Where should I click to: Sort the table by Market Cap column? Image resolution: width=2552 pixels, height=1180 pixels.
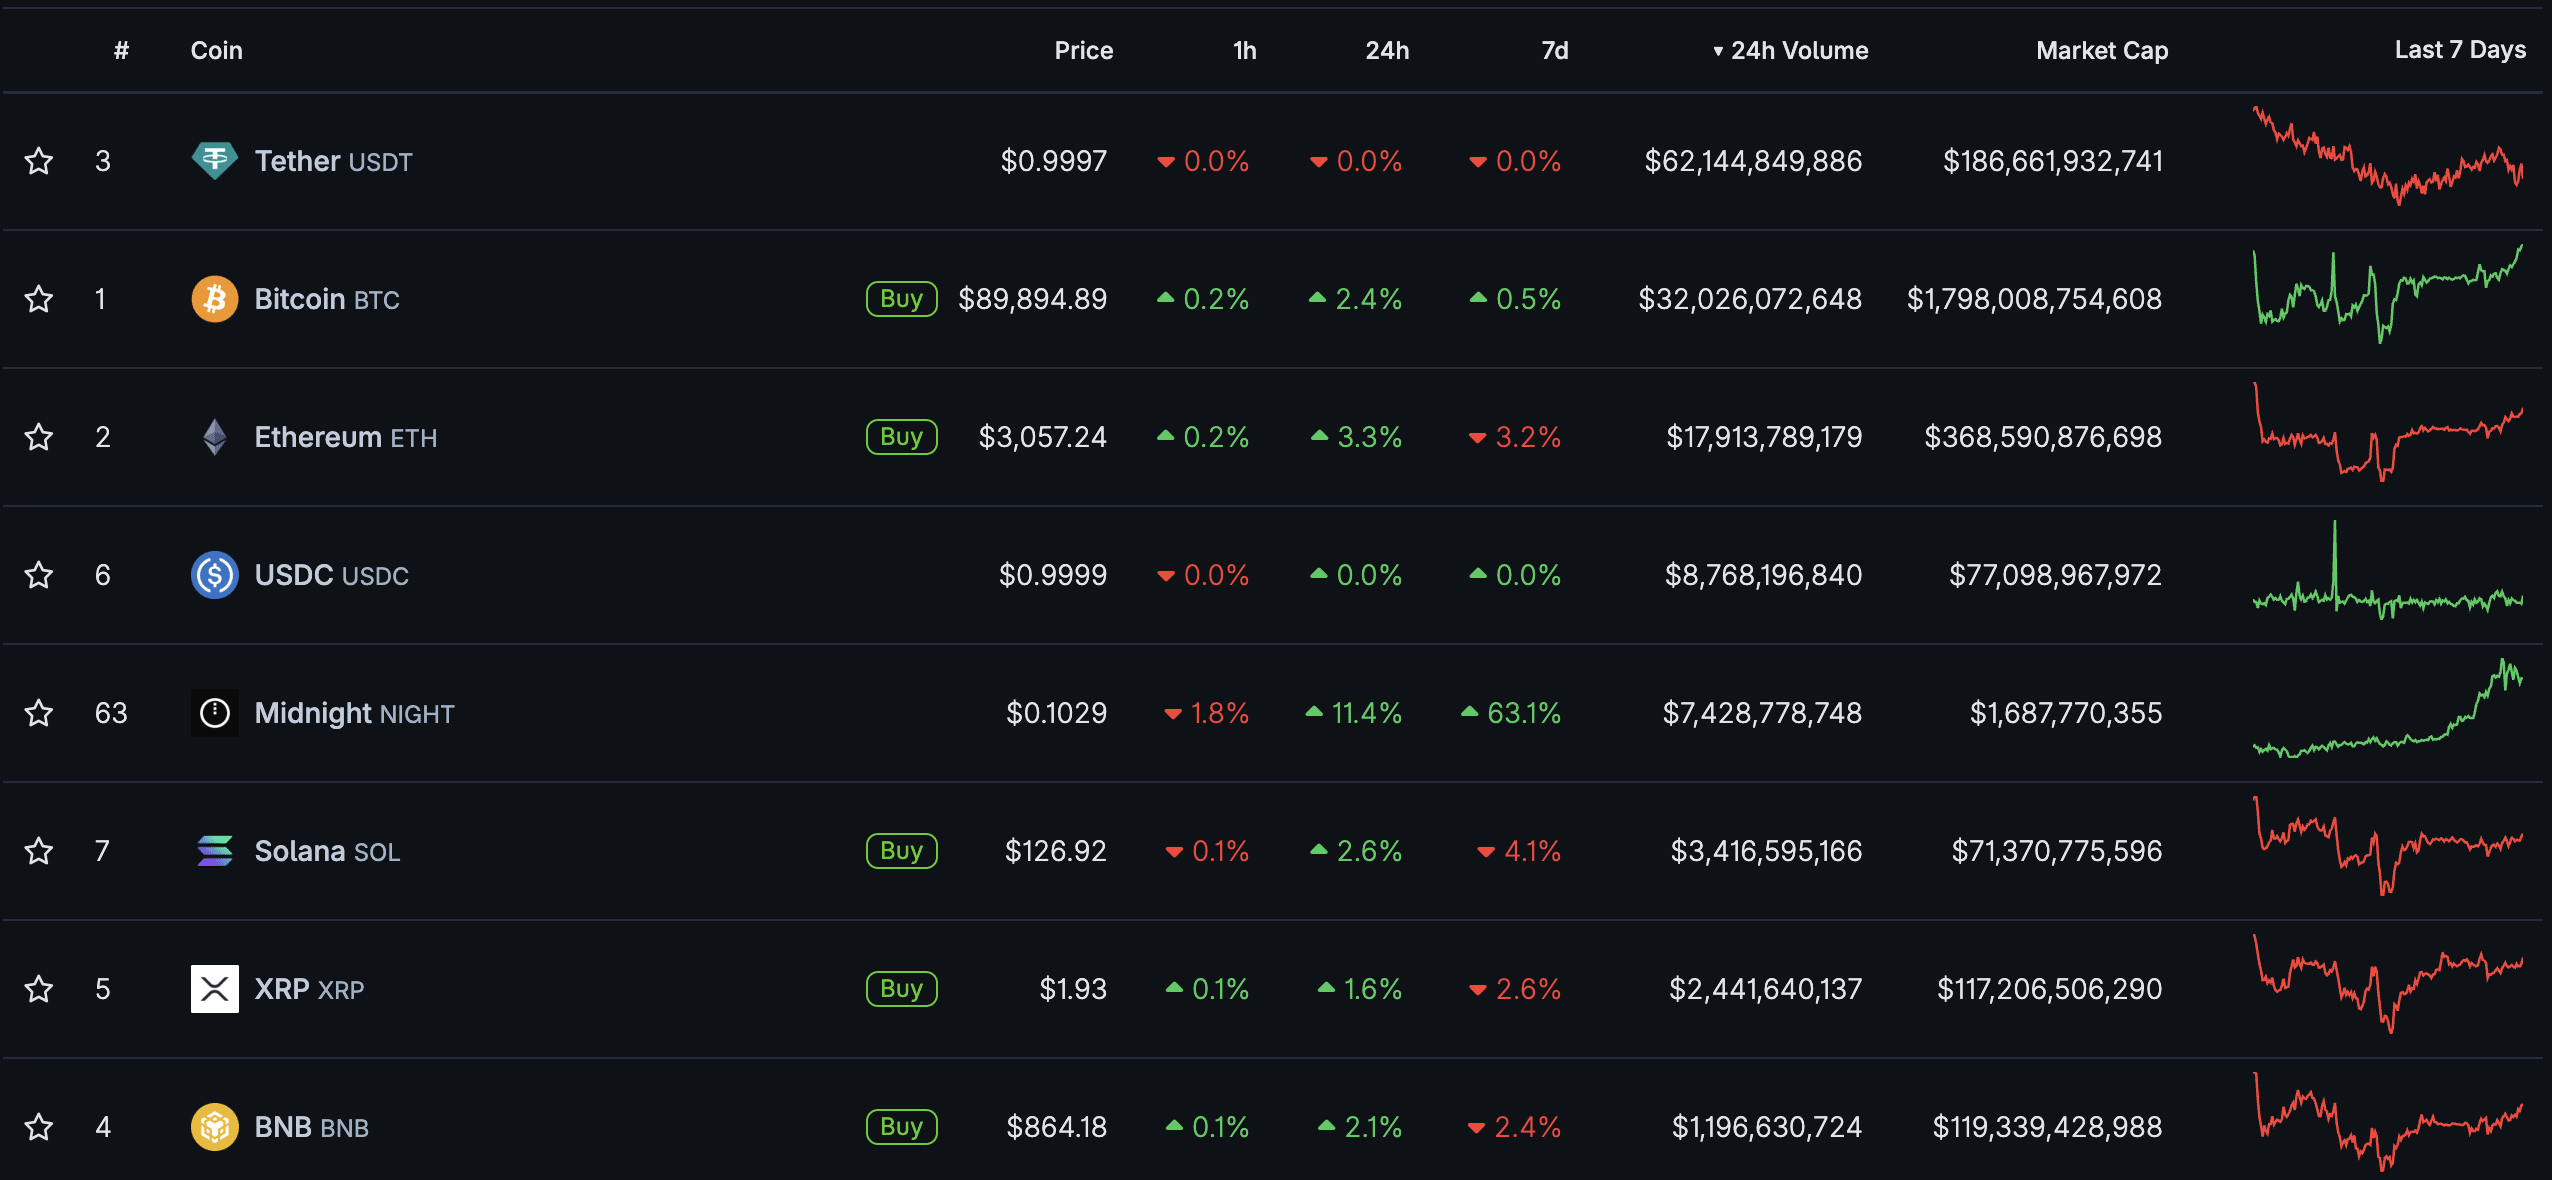[2101, 50]
